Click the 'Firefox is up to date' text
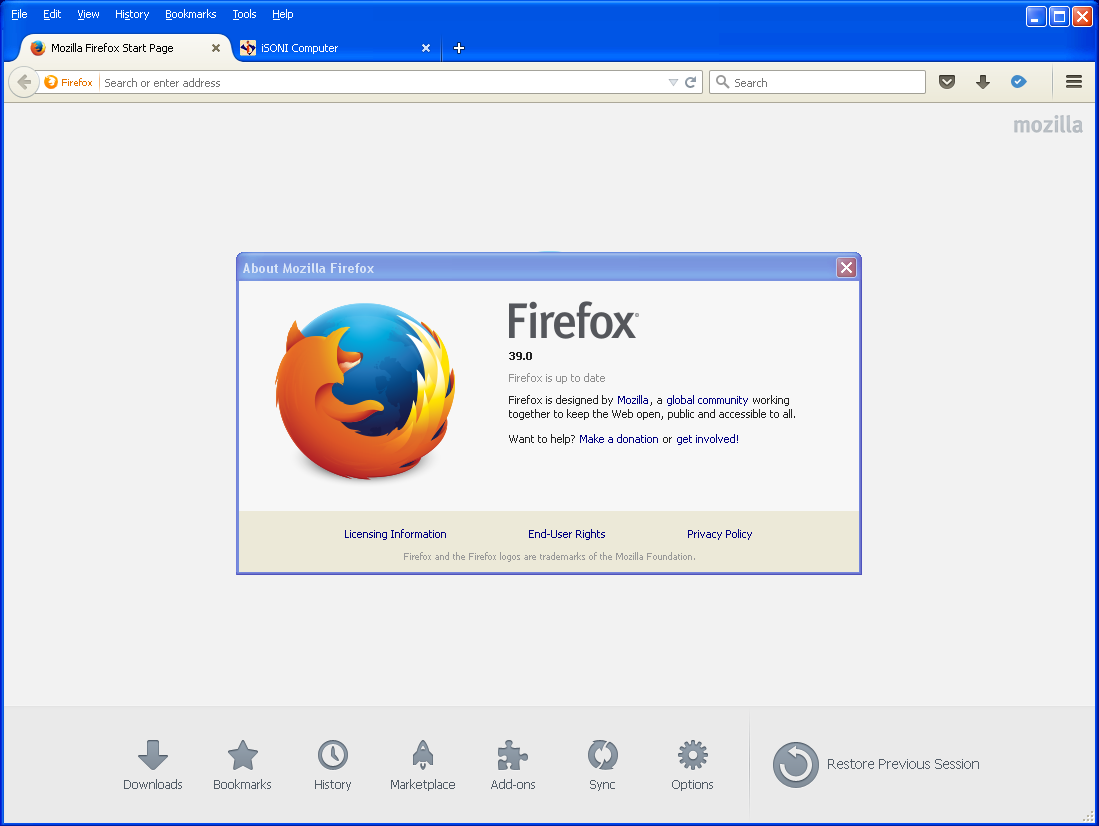 (557, 378)
